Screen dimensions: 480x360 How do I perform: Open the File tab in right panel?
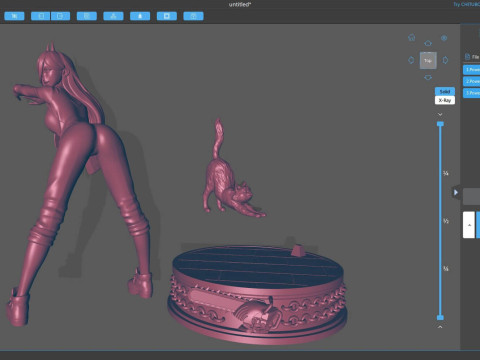pyautogui.click(x=472, y=57)
